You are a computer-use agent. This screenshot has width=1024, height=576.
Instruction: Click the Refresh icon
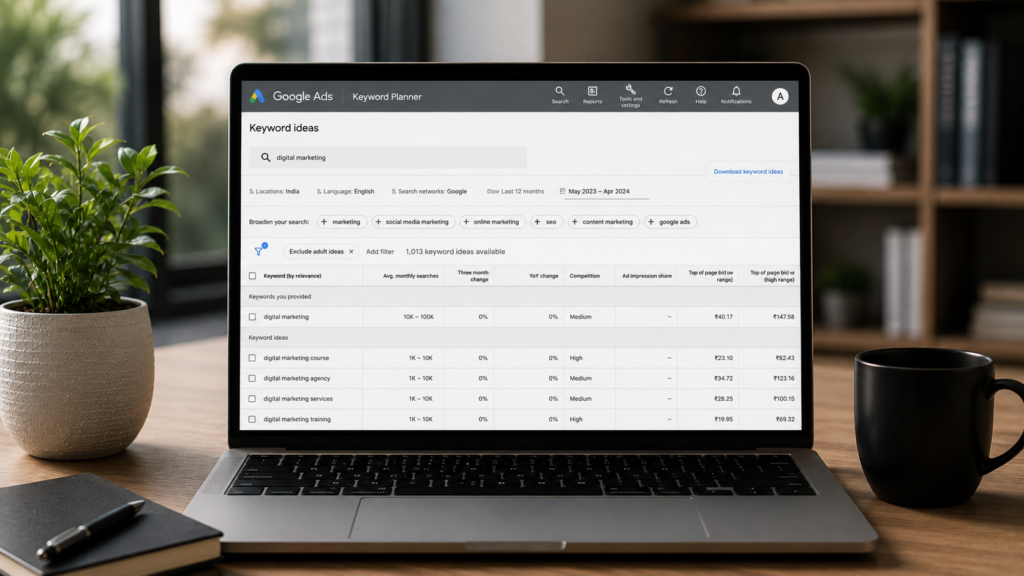tap(667, 95)
